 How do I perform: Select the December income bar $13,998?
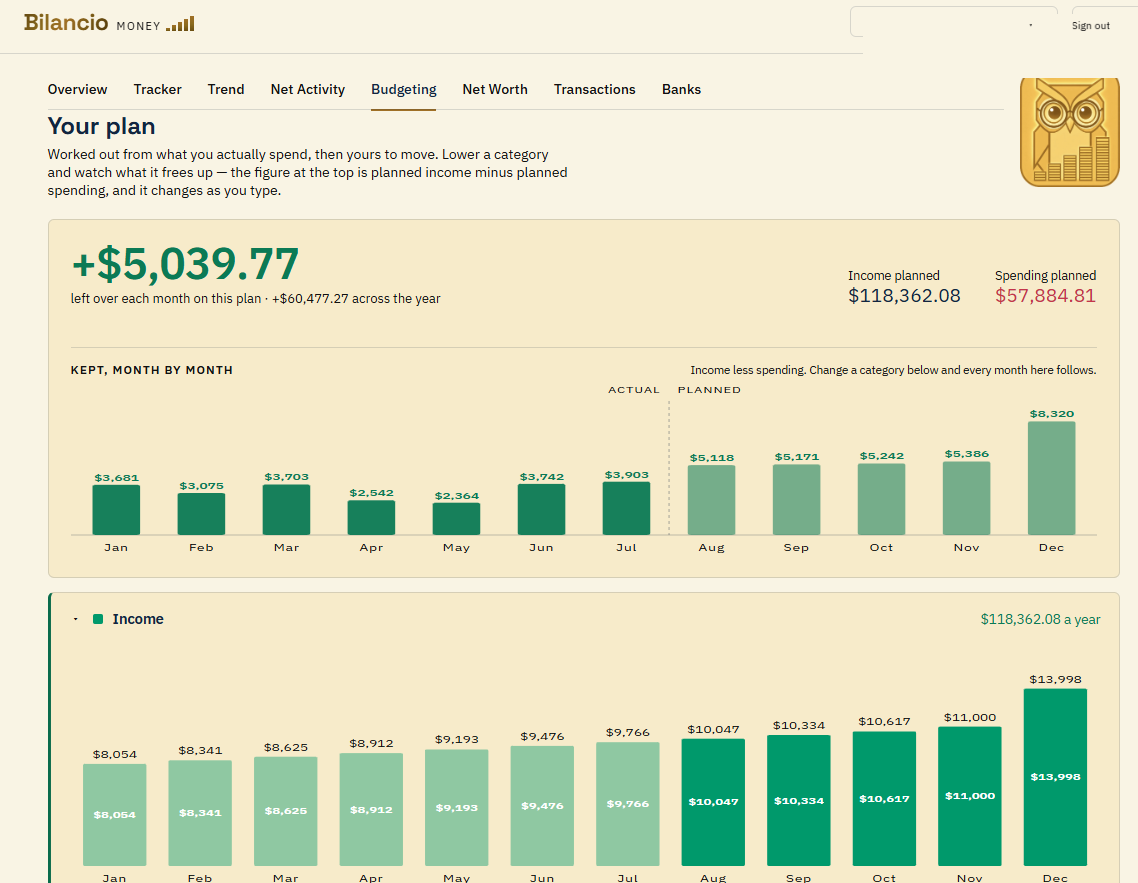(x=1055, y=777)
